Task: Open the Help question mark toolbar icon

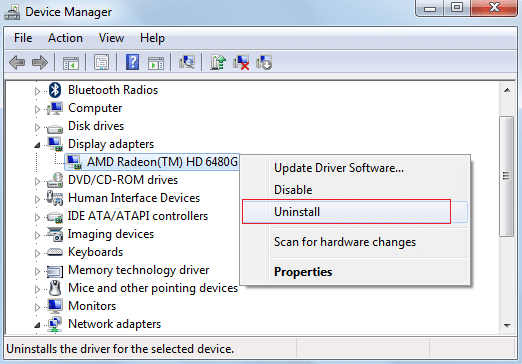Action: point(132,62)
